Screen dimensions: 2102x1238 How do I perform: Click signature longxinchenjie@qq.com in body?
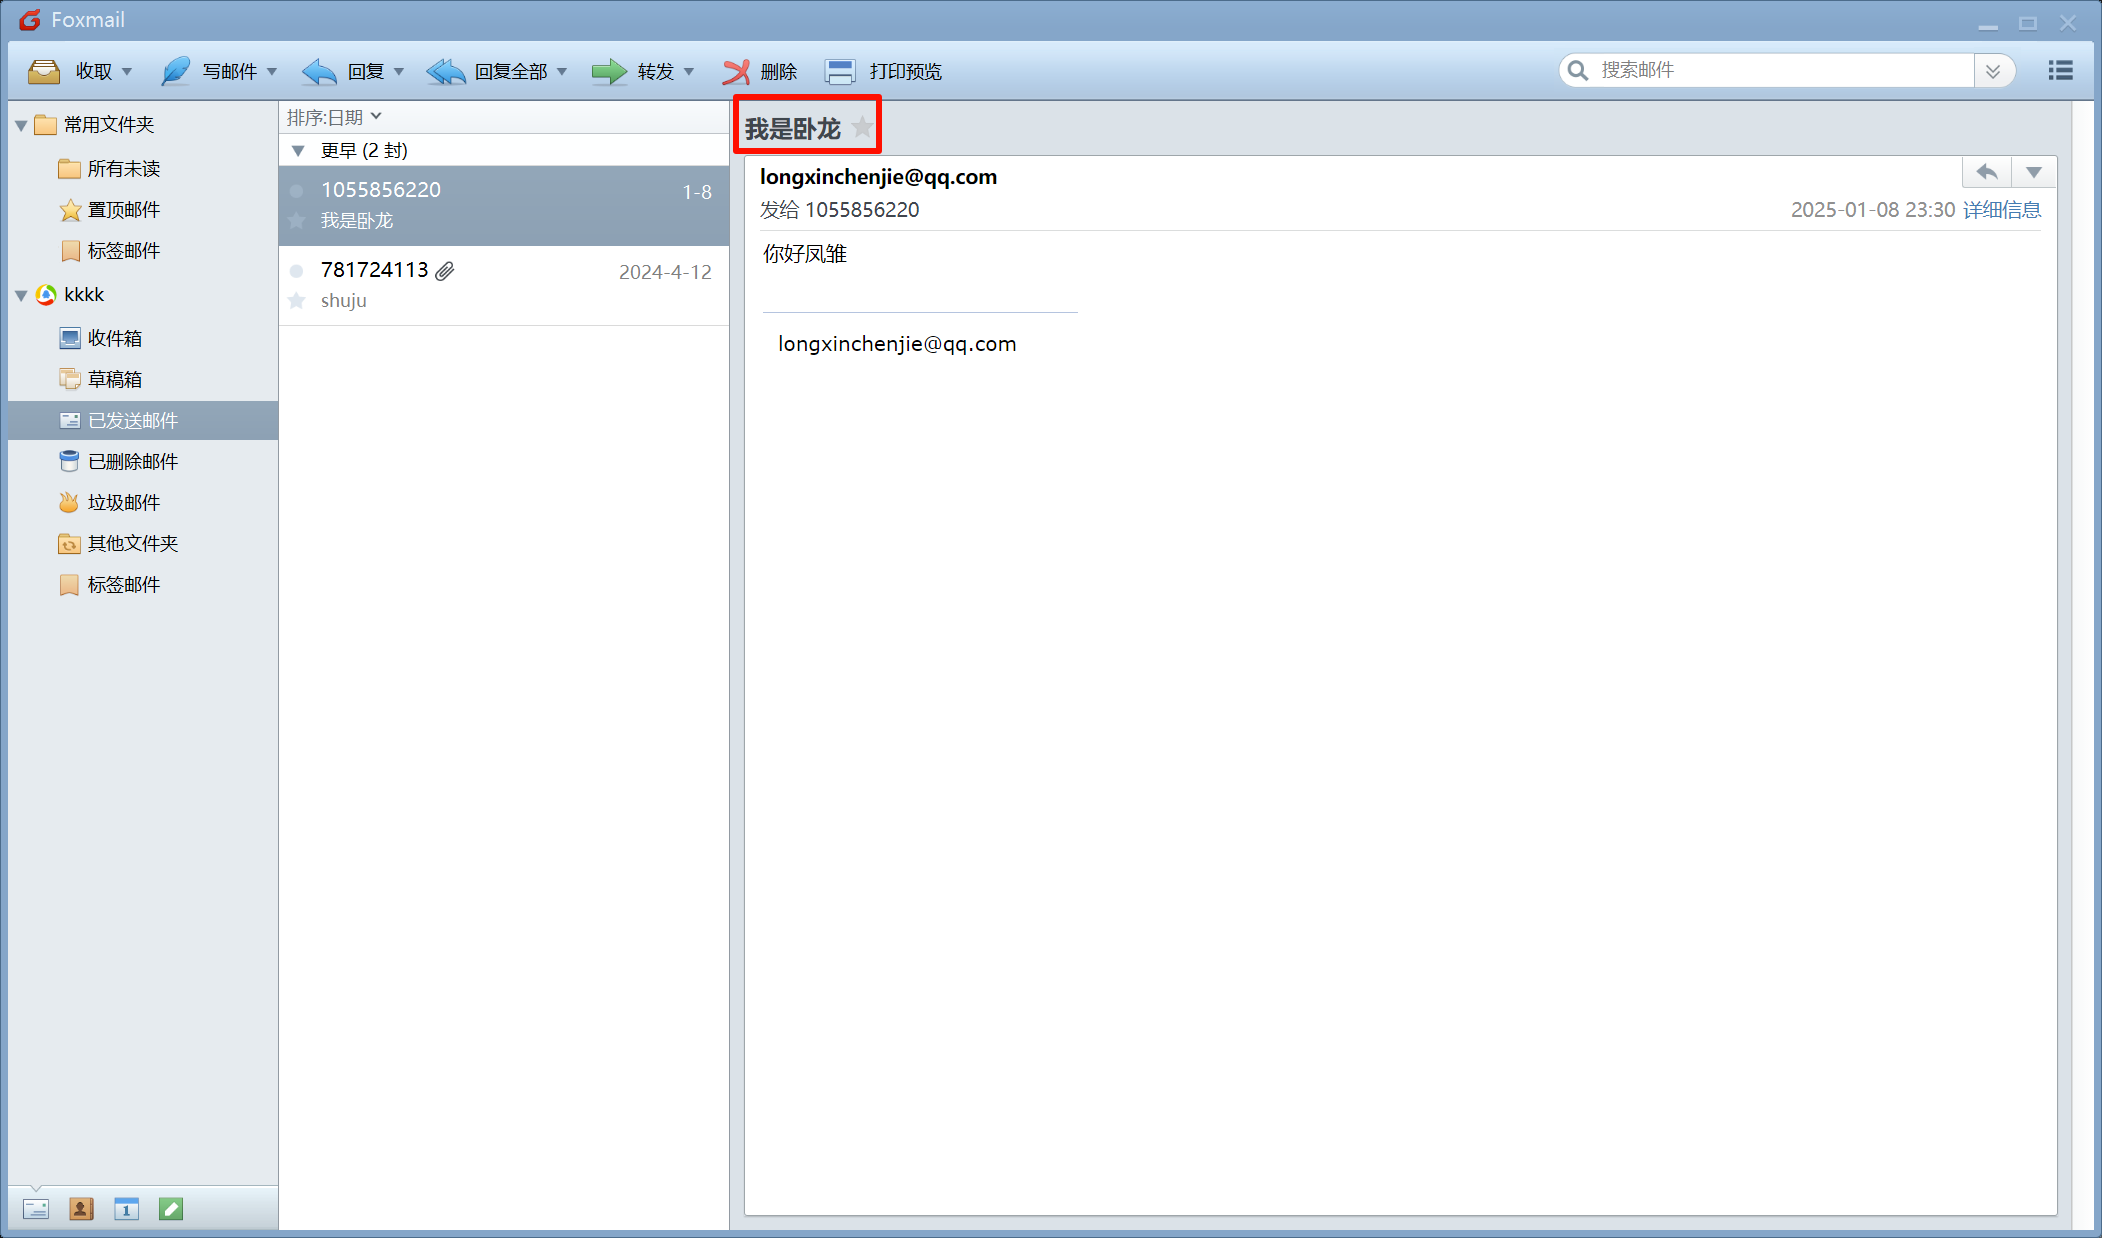point(897,344)
